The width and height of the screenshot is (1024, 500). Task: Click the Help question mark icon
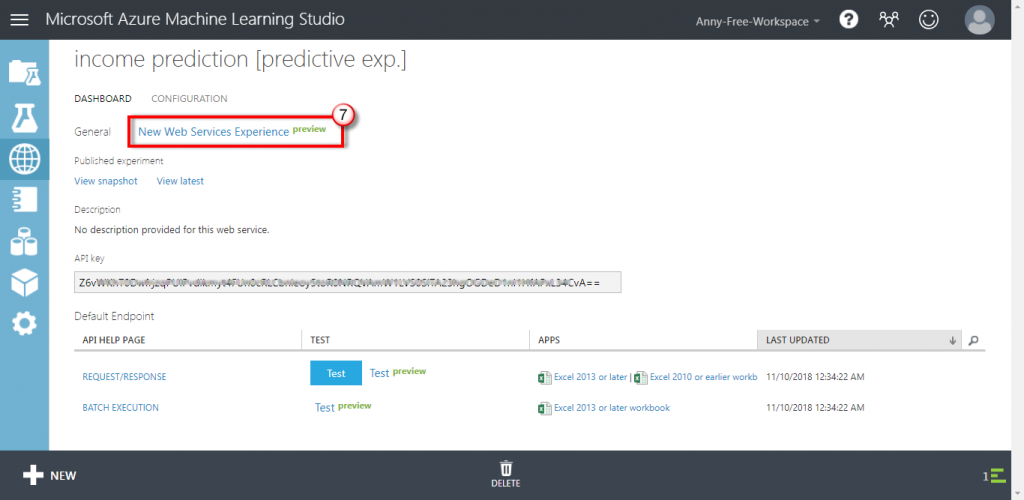[x=848, y=20]
